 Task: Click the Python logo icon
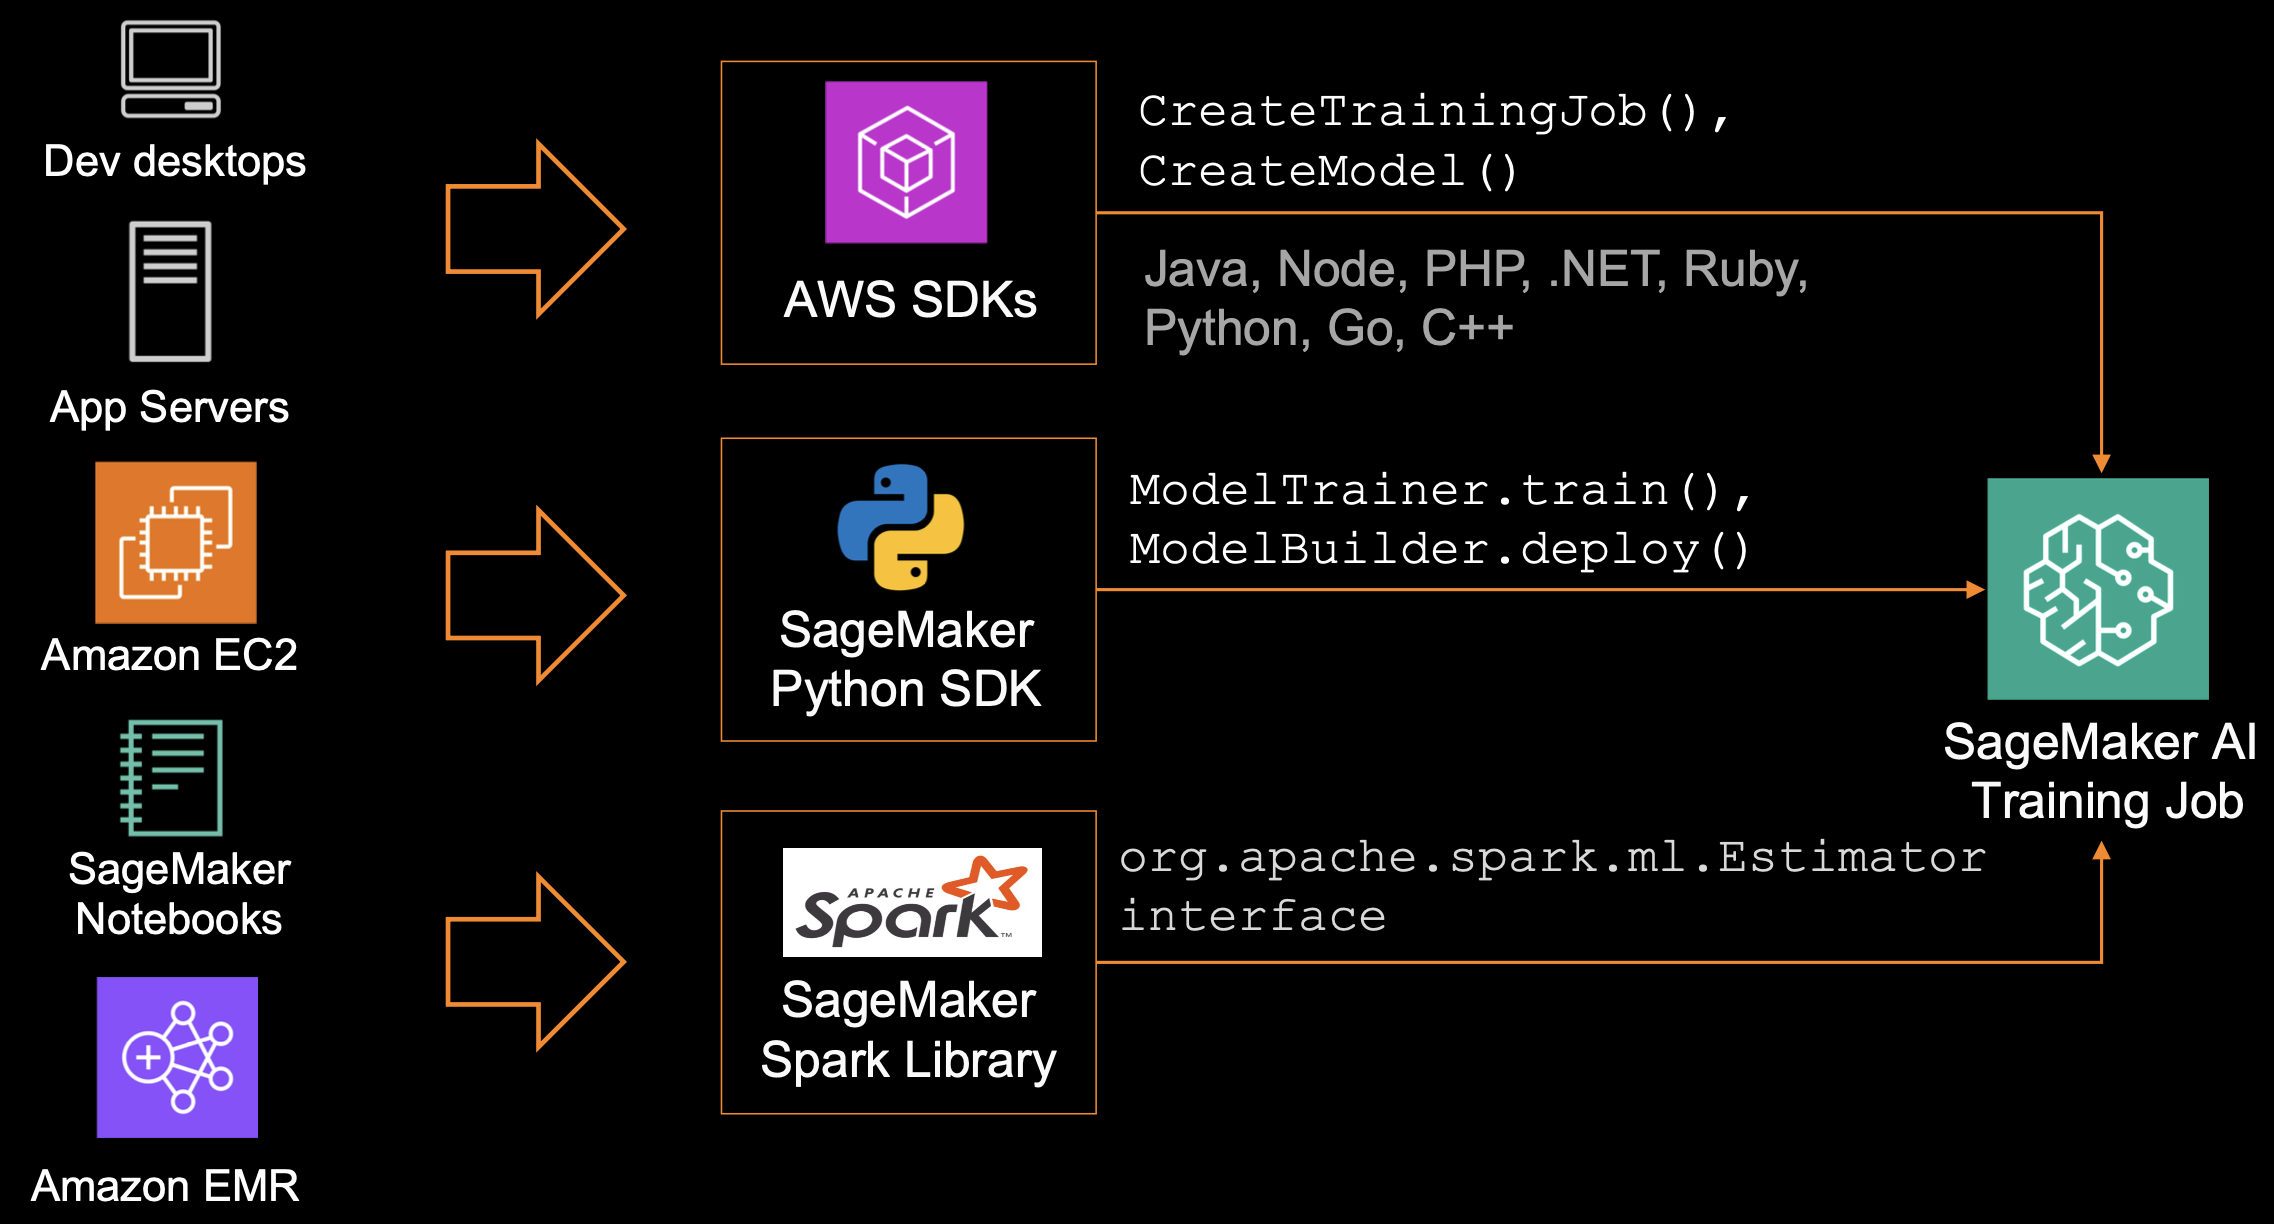901,527
